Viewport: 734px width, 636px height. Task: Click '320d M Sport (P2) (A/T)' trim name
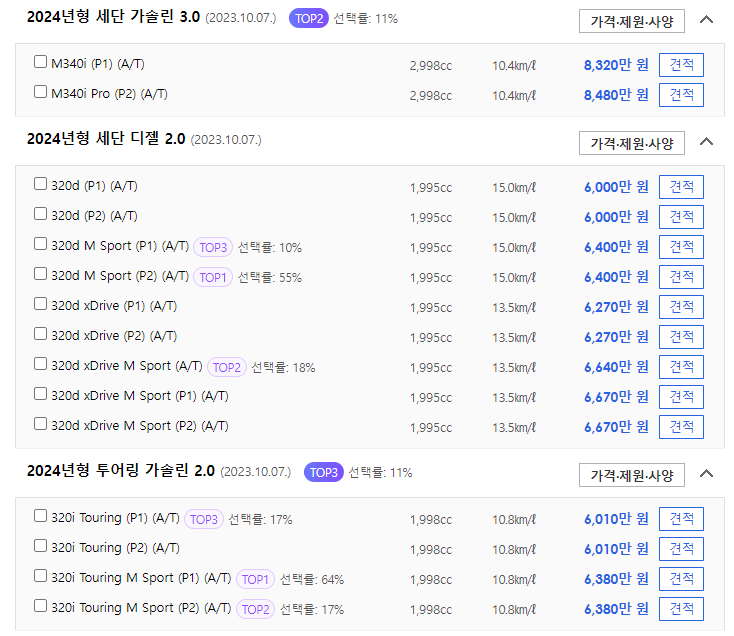[120, 276]
